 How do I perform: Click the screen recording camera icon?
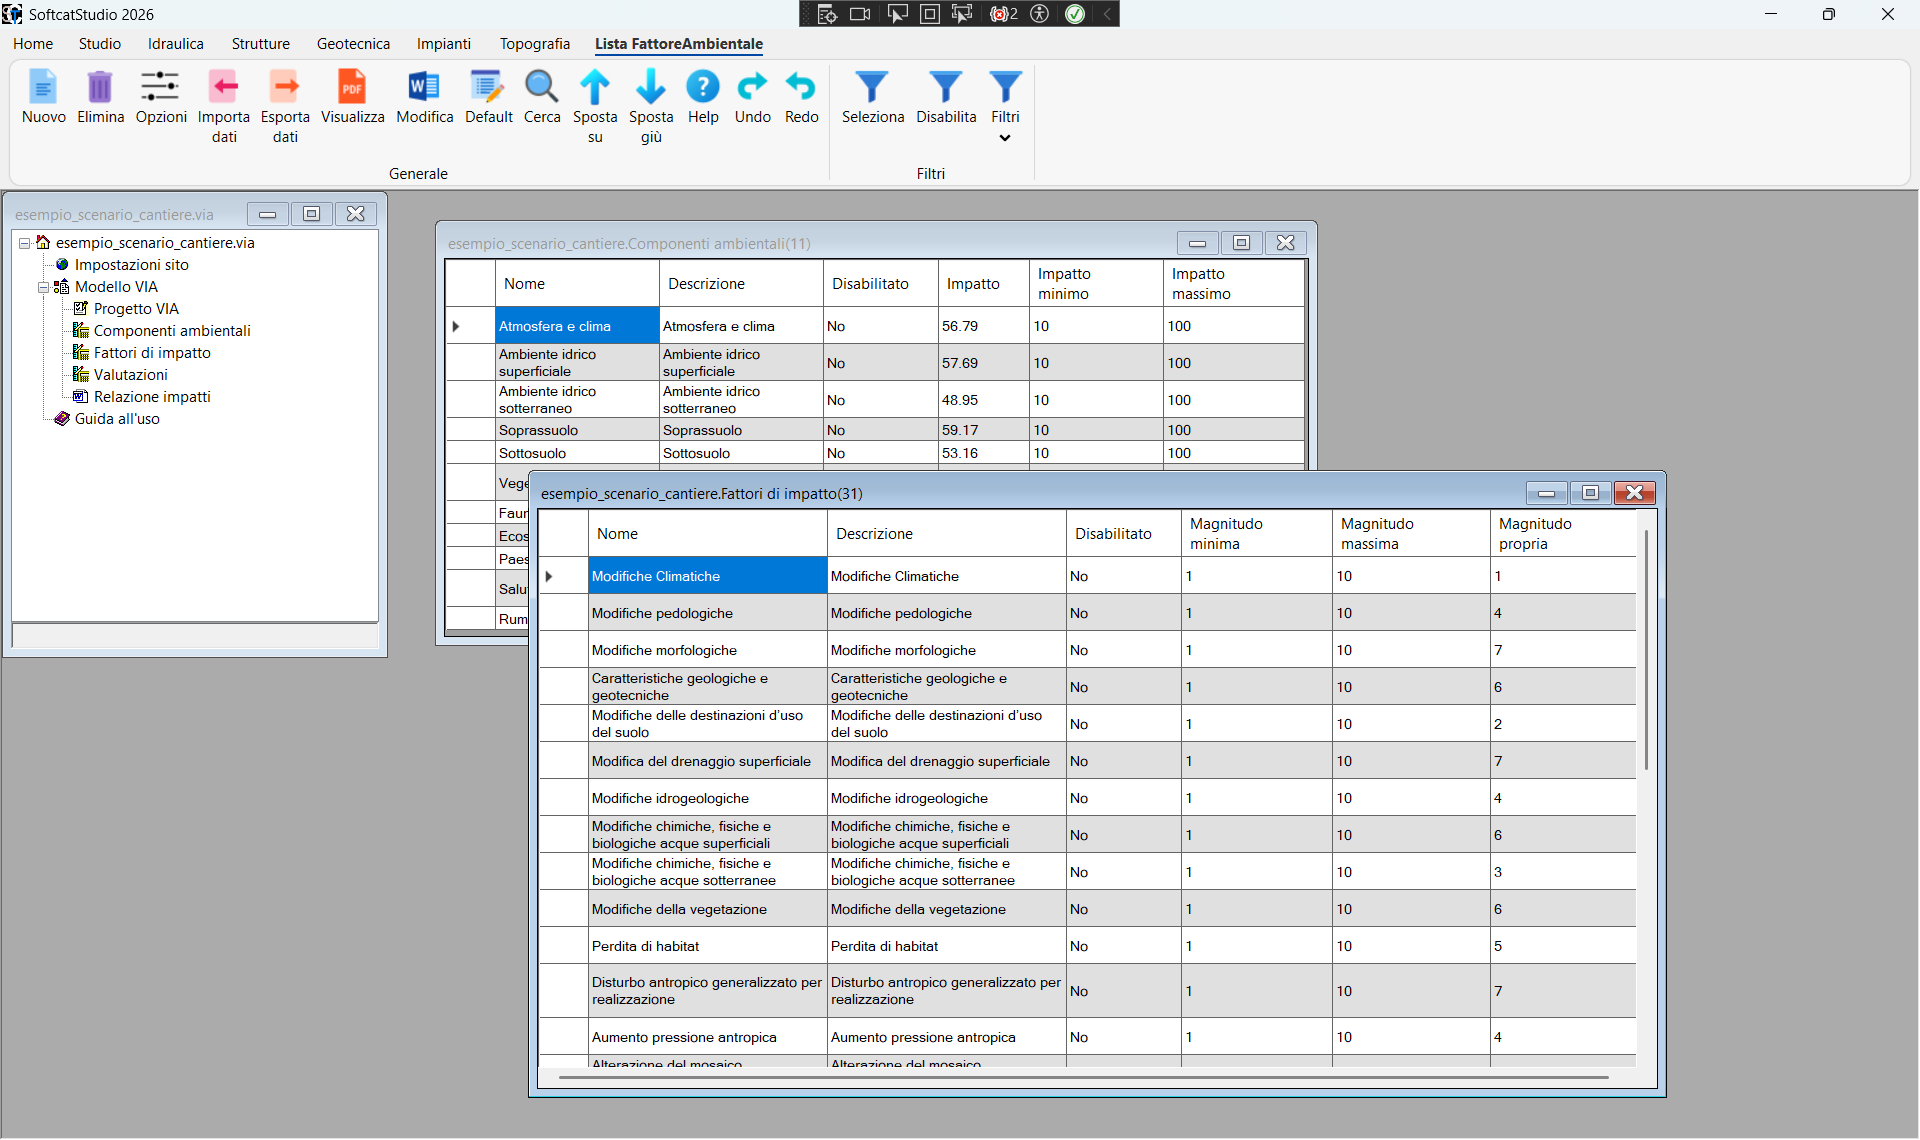tap(860, 14)
